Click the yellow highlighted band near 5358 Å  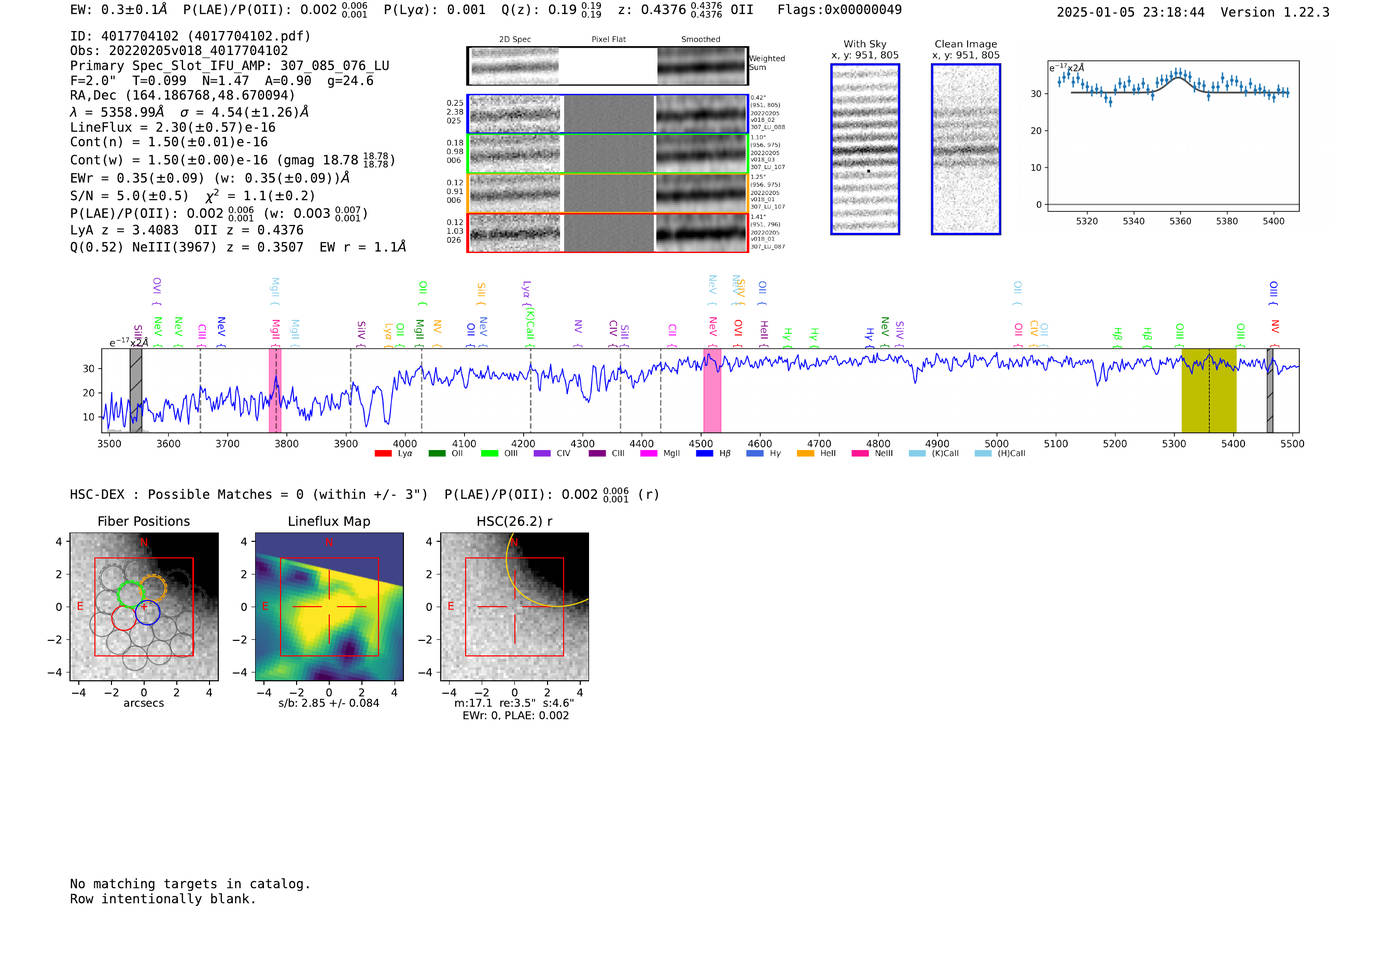coord(1209,390)
